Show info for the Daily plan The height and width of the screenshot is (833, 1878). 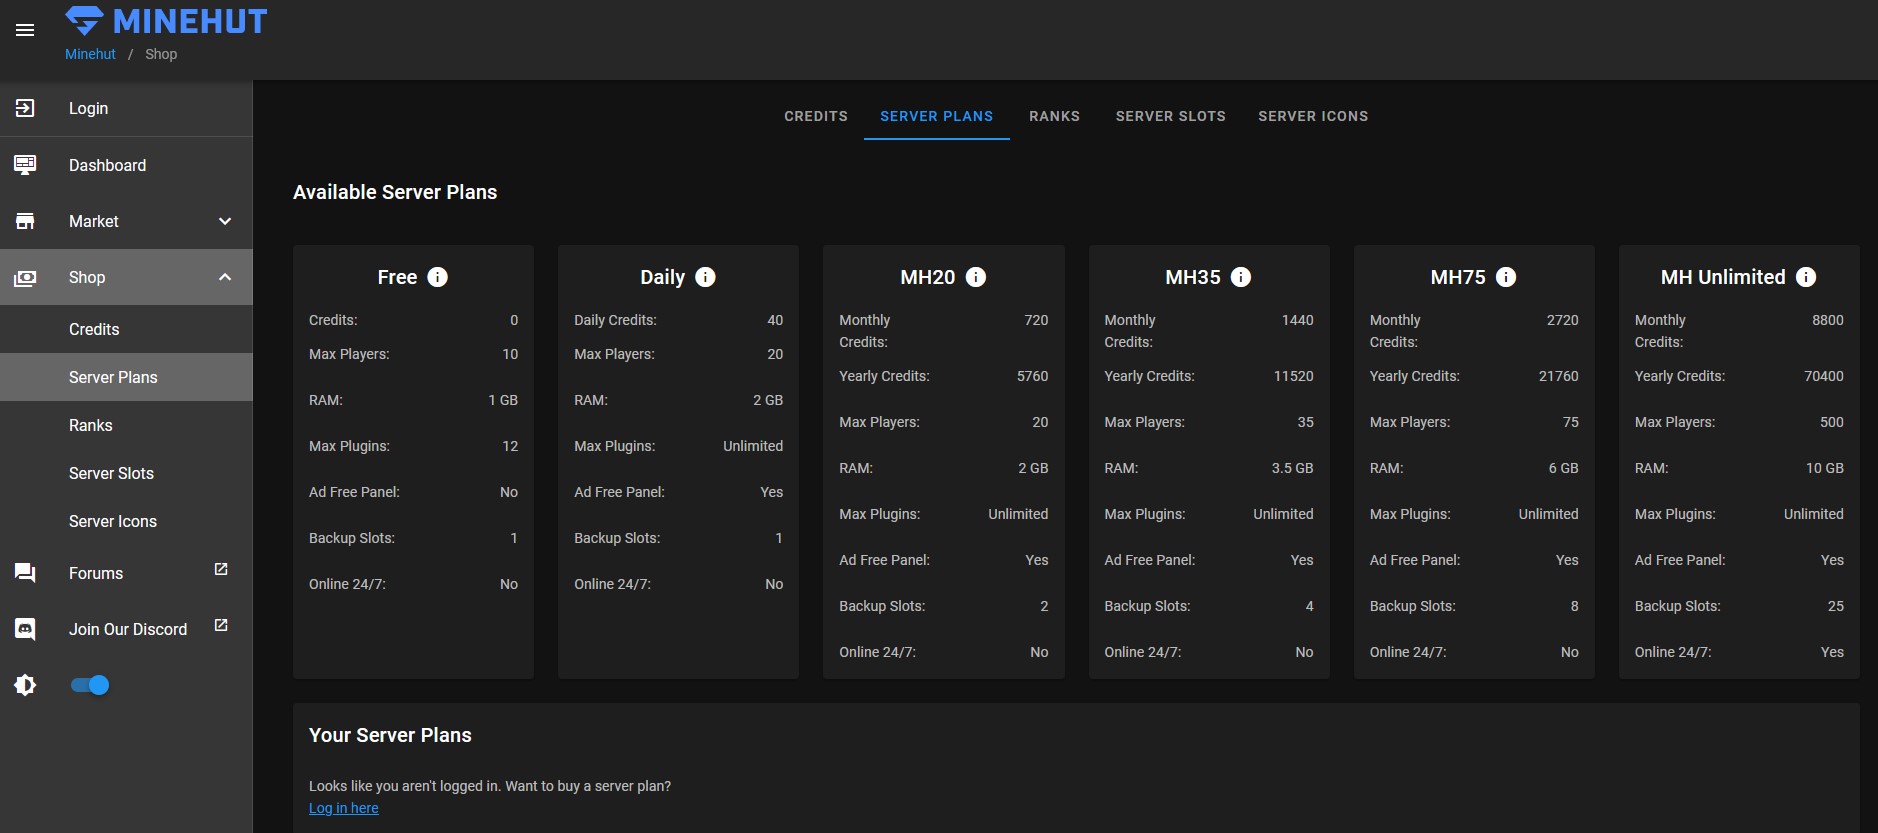click(x=705, y=277)
